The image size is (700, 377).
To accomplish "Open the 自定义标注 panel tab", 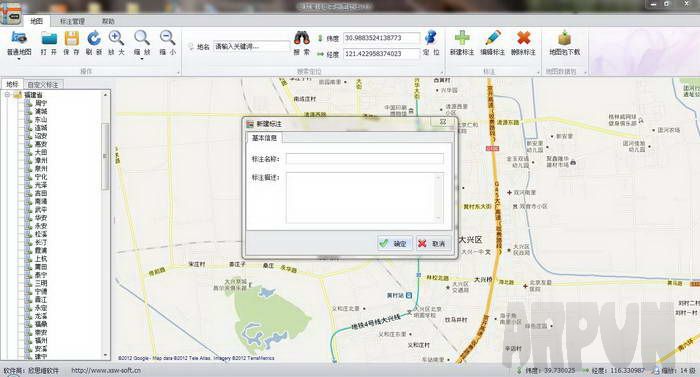I will [43, 84].
